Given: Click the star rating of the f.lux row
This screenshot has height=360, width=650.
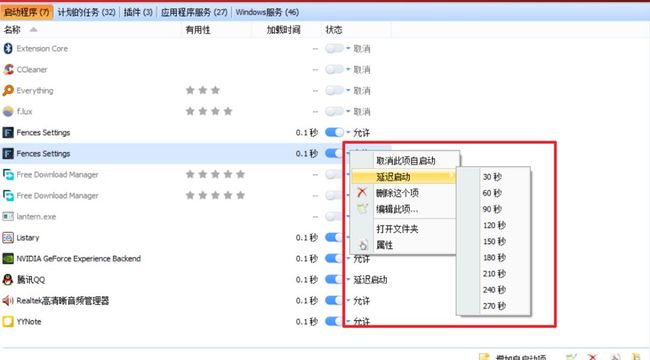Looking at the screenshot, I should tap(209, 111).
